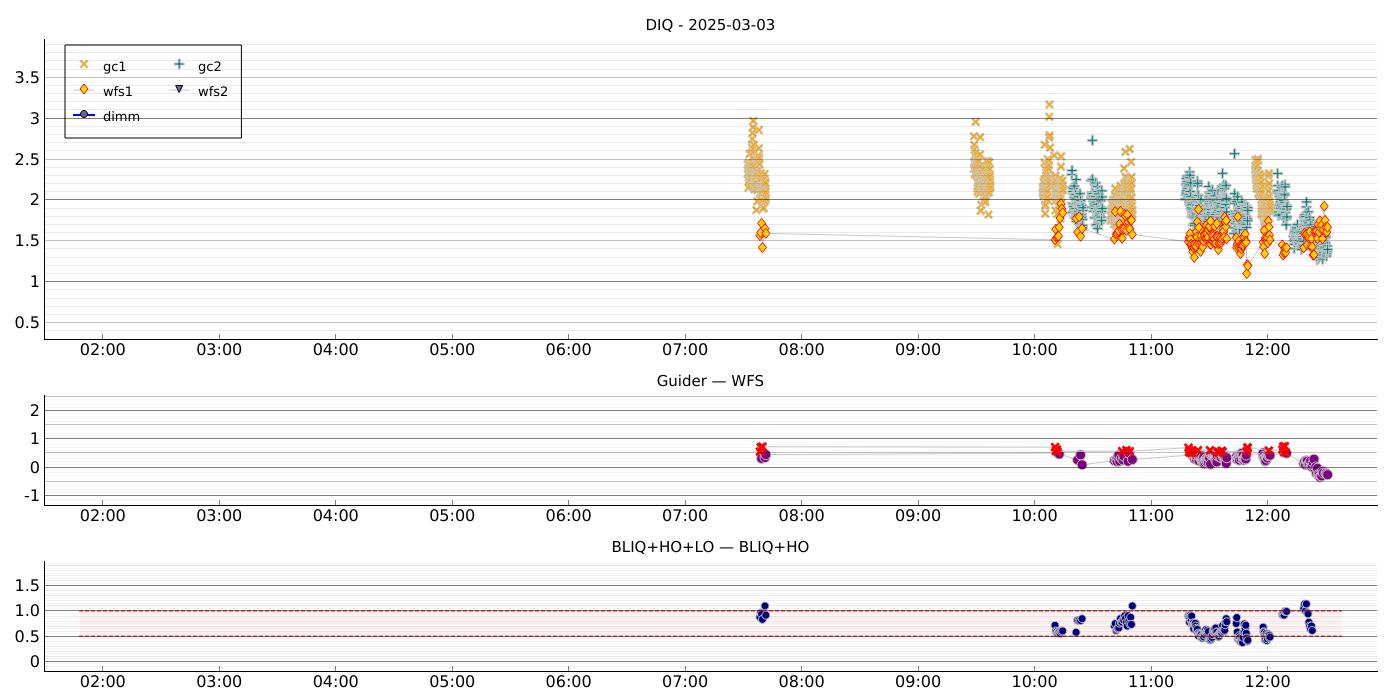Click the 06:00 tick under Guider — WFS plot
The image size is (1400, 700).
pos(568,516)
